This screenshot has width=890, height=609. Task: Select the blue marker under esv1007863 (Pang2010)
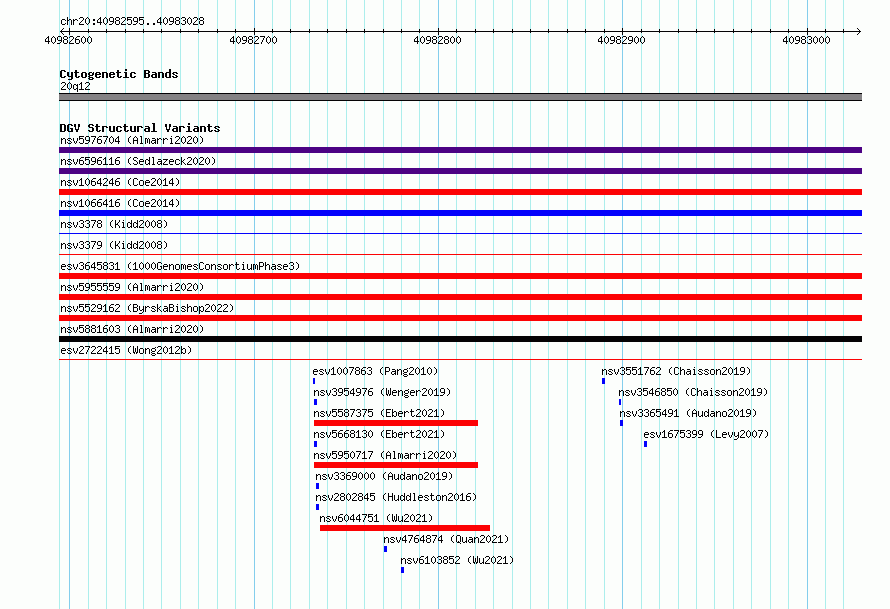tap(314, 381)
